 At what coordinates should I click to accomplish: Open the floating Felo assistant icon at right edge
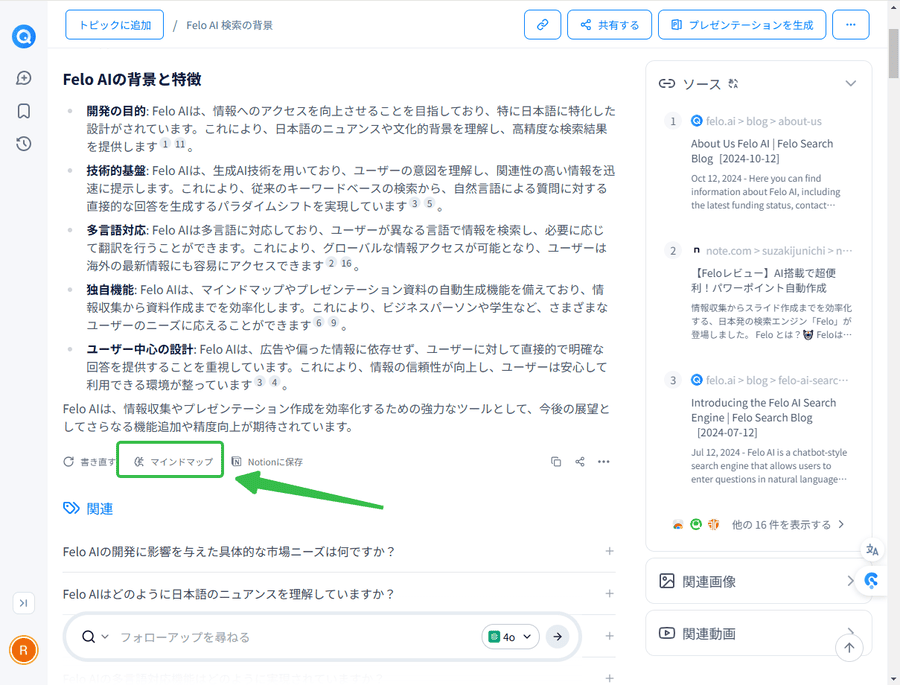click(871, 580)
